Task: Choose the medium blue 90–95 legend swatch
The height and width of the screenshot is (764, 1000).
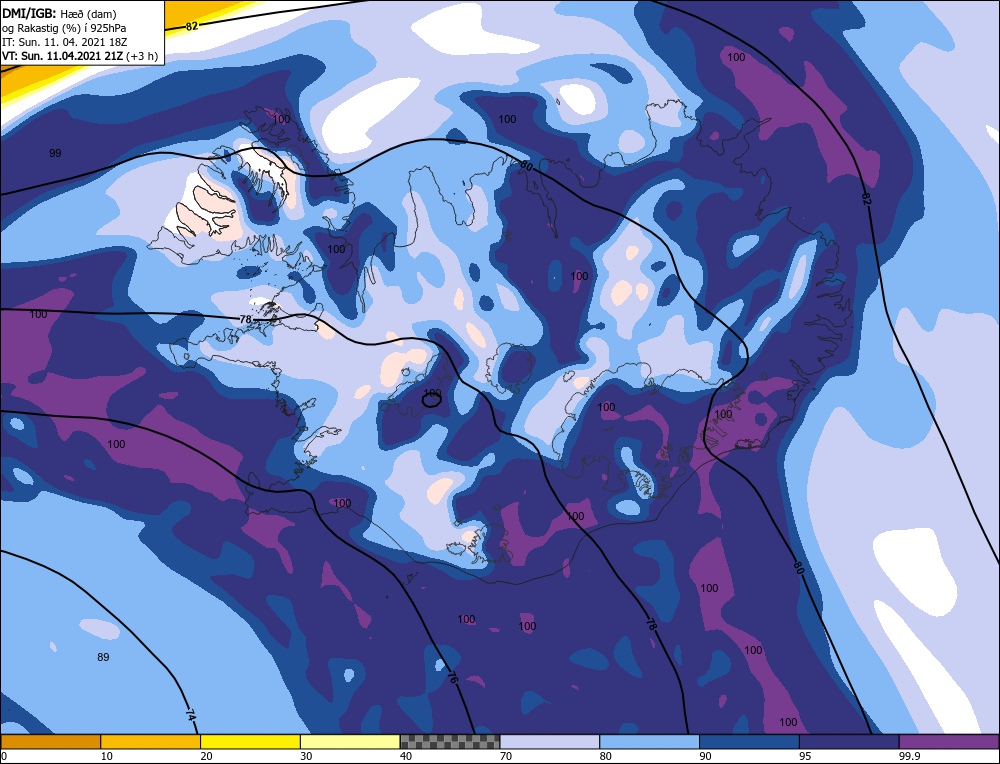Action: coord(749,741)
